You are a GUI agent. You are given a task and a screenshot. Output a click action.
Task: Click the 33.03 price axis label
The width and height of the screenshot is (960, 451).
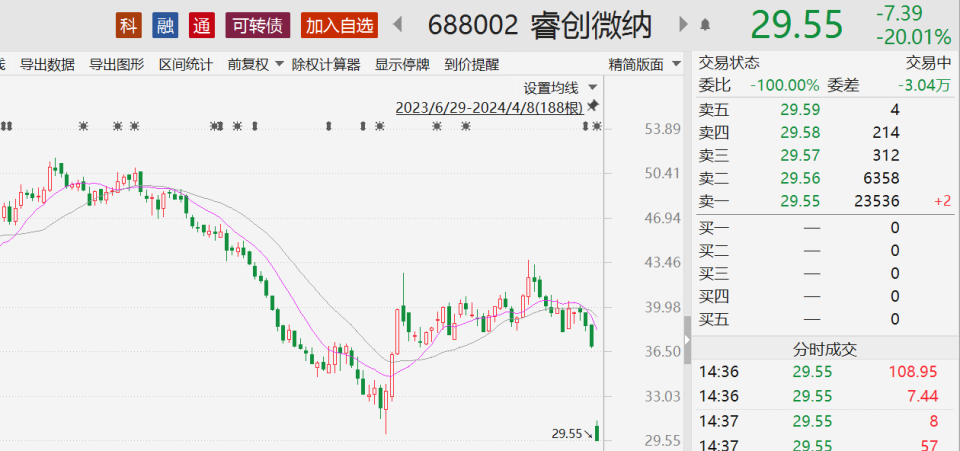pos(662,397)
